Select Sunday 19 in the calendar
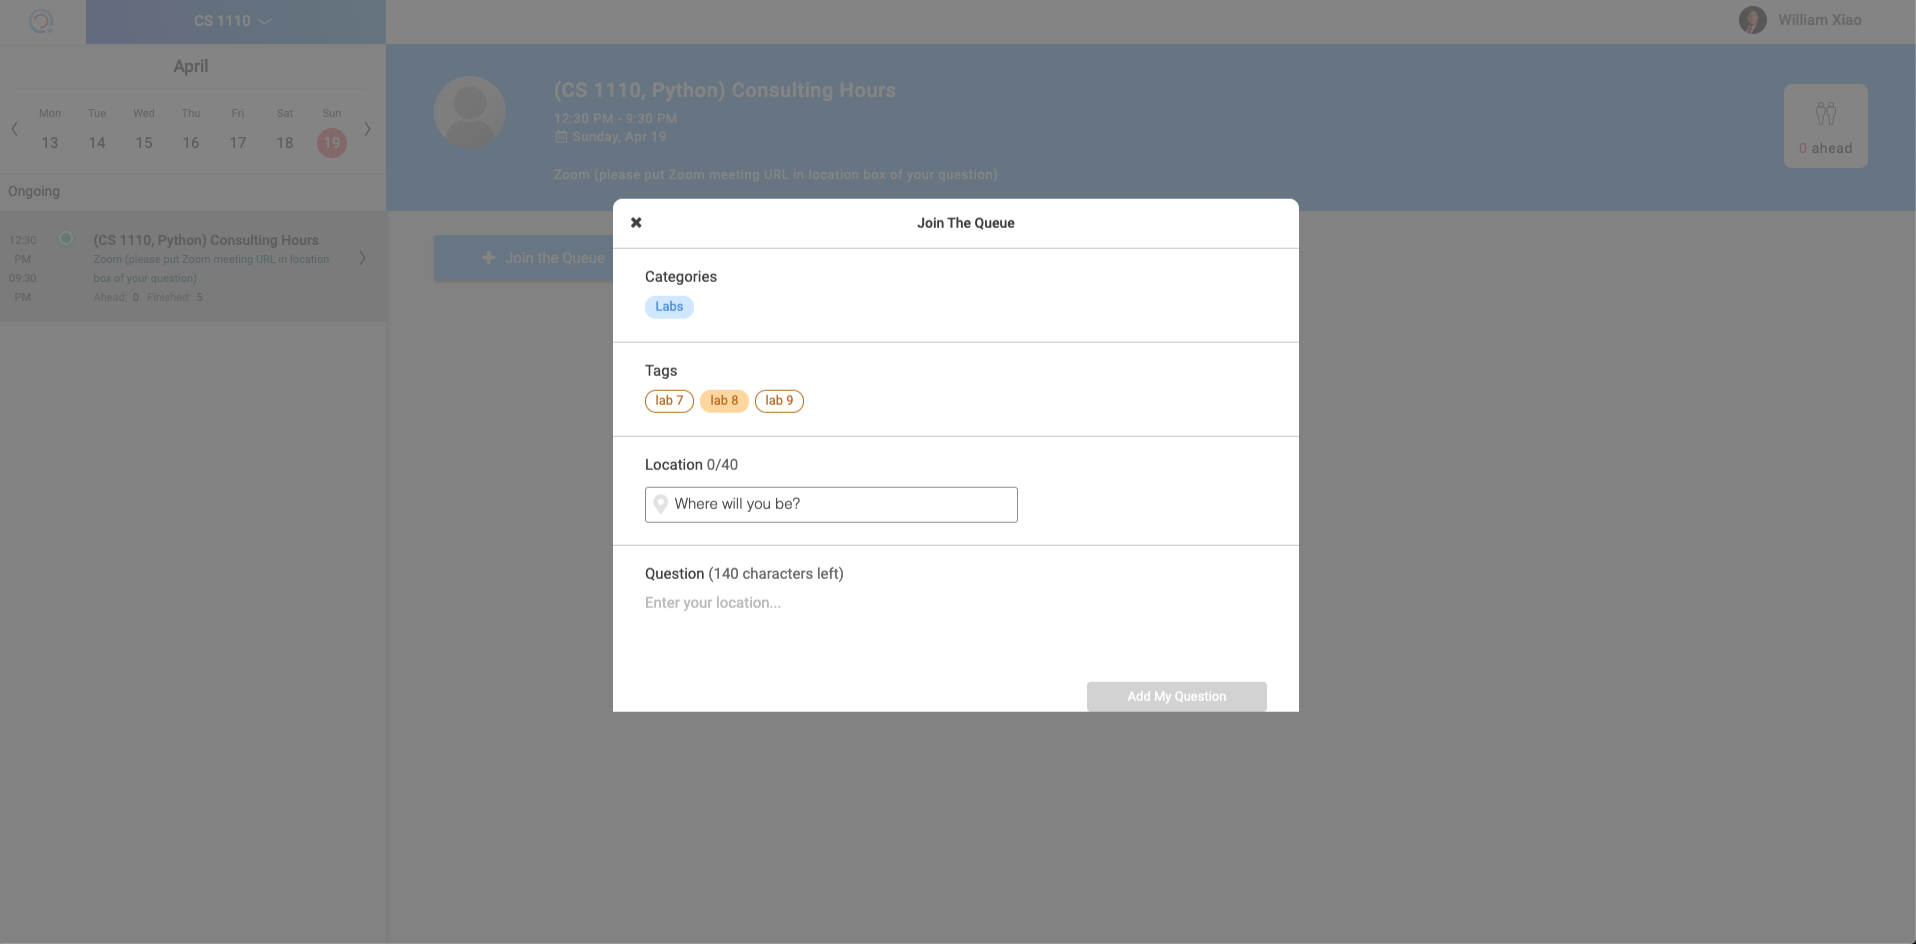Screen dimensions: 1916x944 pyautogui.click(x=332, y=143)
